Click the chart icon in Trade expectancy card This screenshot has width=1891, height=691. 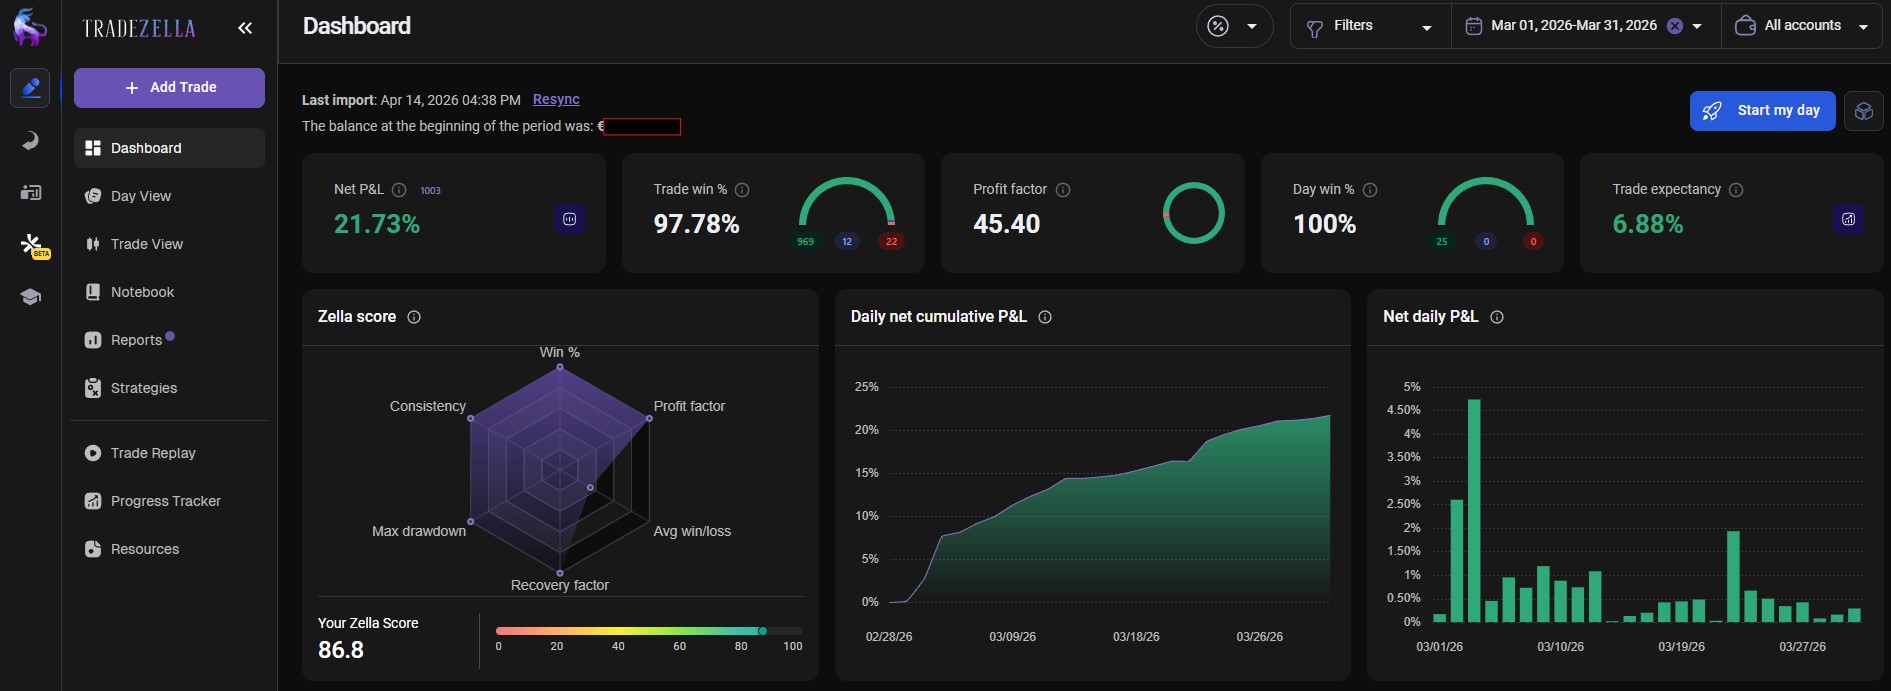1848,219
